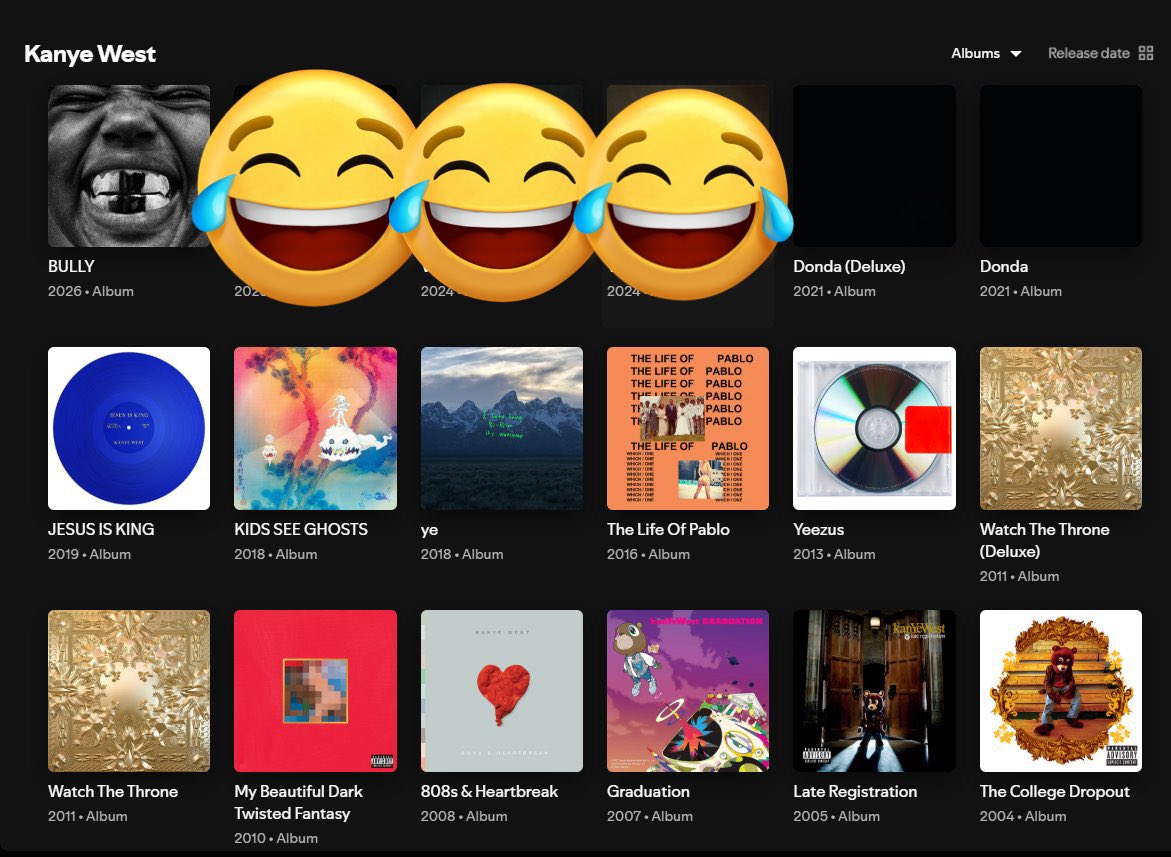Click the '2016 • Album' text
The height and width of the screenshot is (857, 1171).
pyautogui.click(x=648, y=554)
